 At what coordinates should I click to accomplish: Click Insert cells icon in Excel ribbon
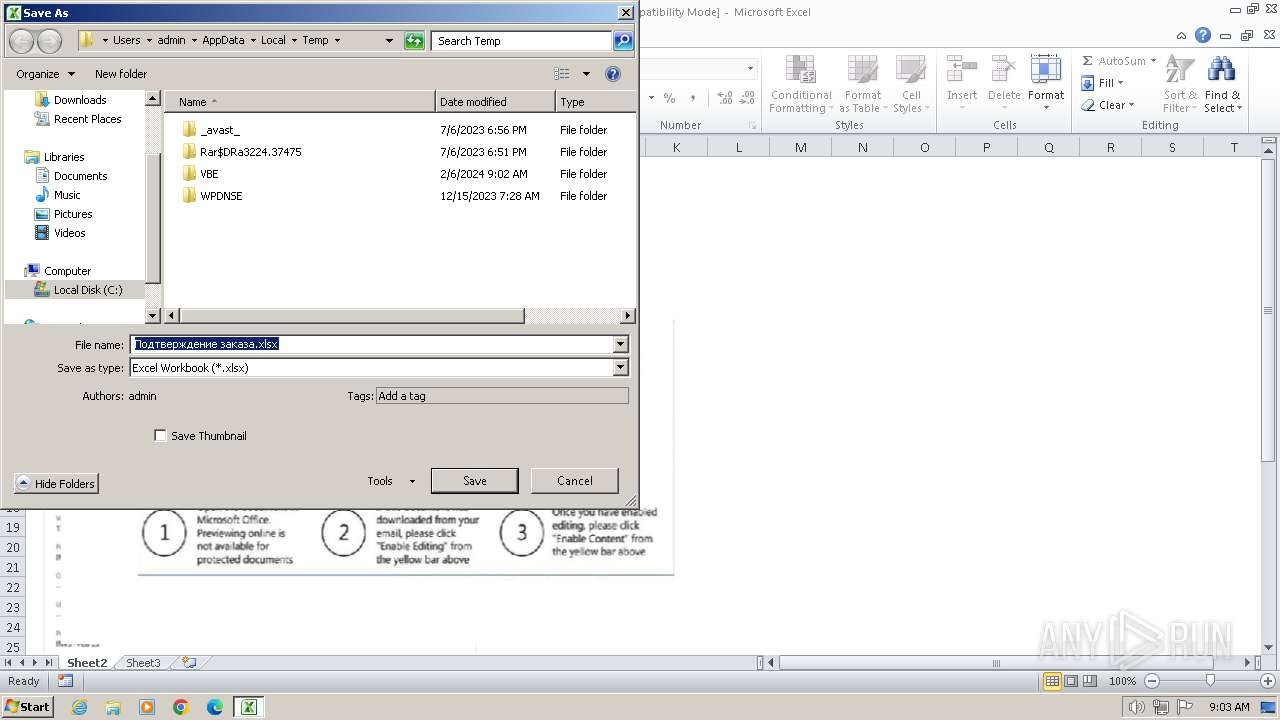pos(962,70)
